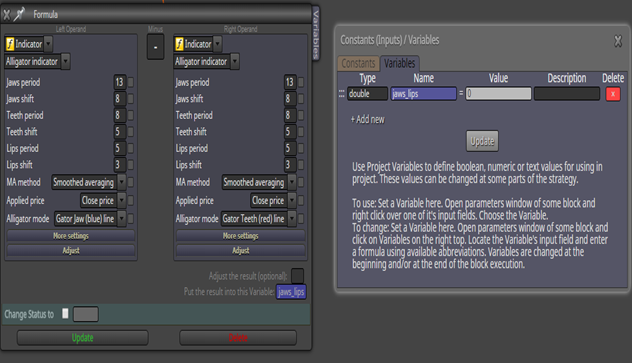Click the double Type field

367,94
